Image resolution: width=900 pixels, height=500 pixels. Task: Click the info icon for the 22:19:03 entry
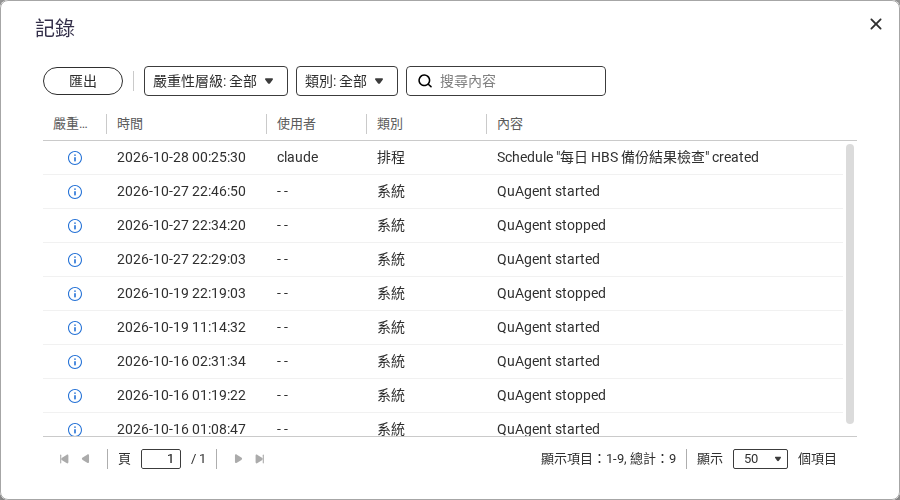pos(75,293)
